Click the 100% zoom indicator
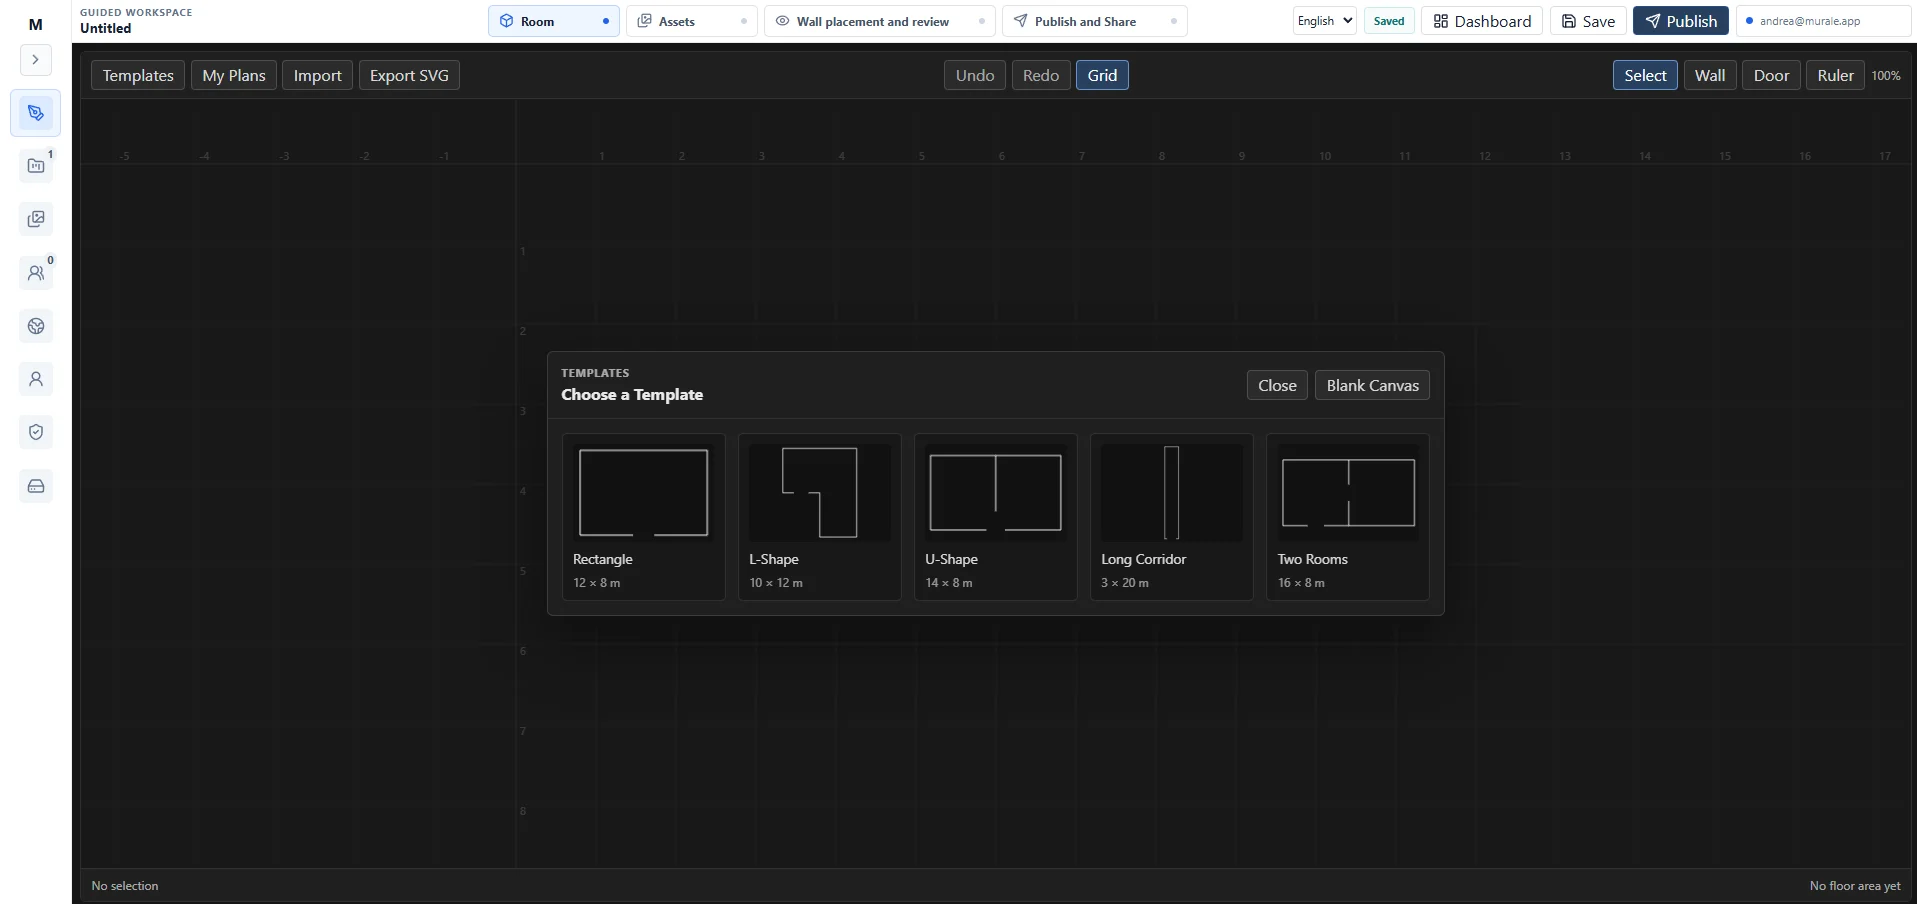The image size is (1917, 904). [1886, 76]
